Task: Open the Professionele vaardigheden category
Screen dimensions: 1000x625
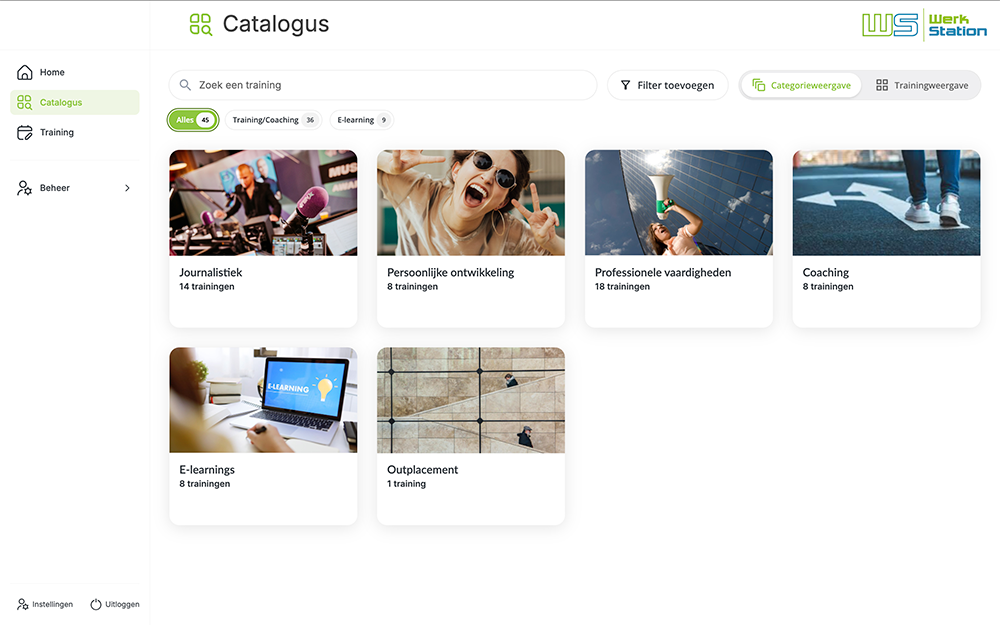Action: [x=679, y=239]
